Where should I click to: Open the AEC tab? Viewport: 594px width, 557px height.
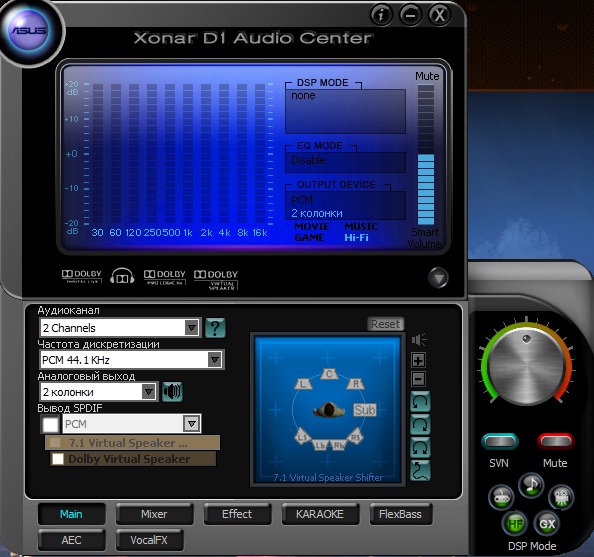[x=71, y=540]
